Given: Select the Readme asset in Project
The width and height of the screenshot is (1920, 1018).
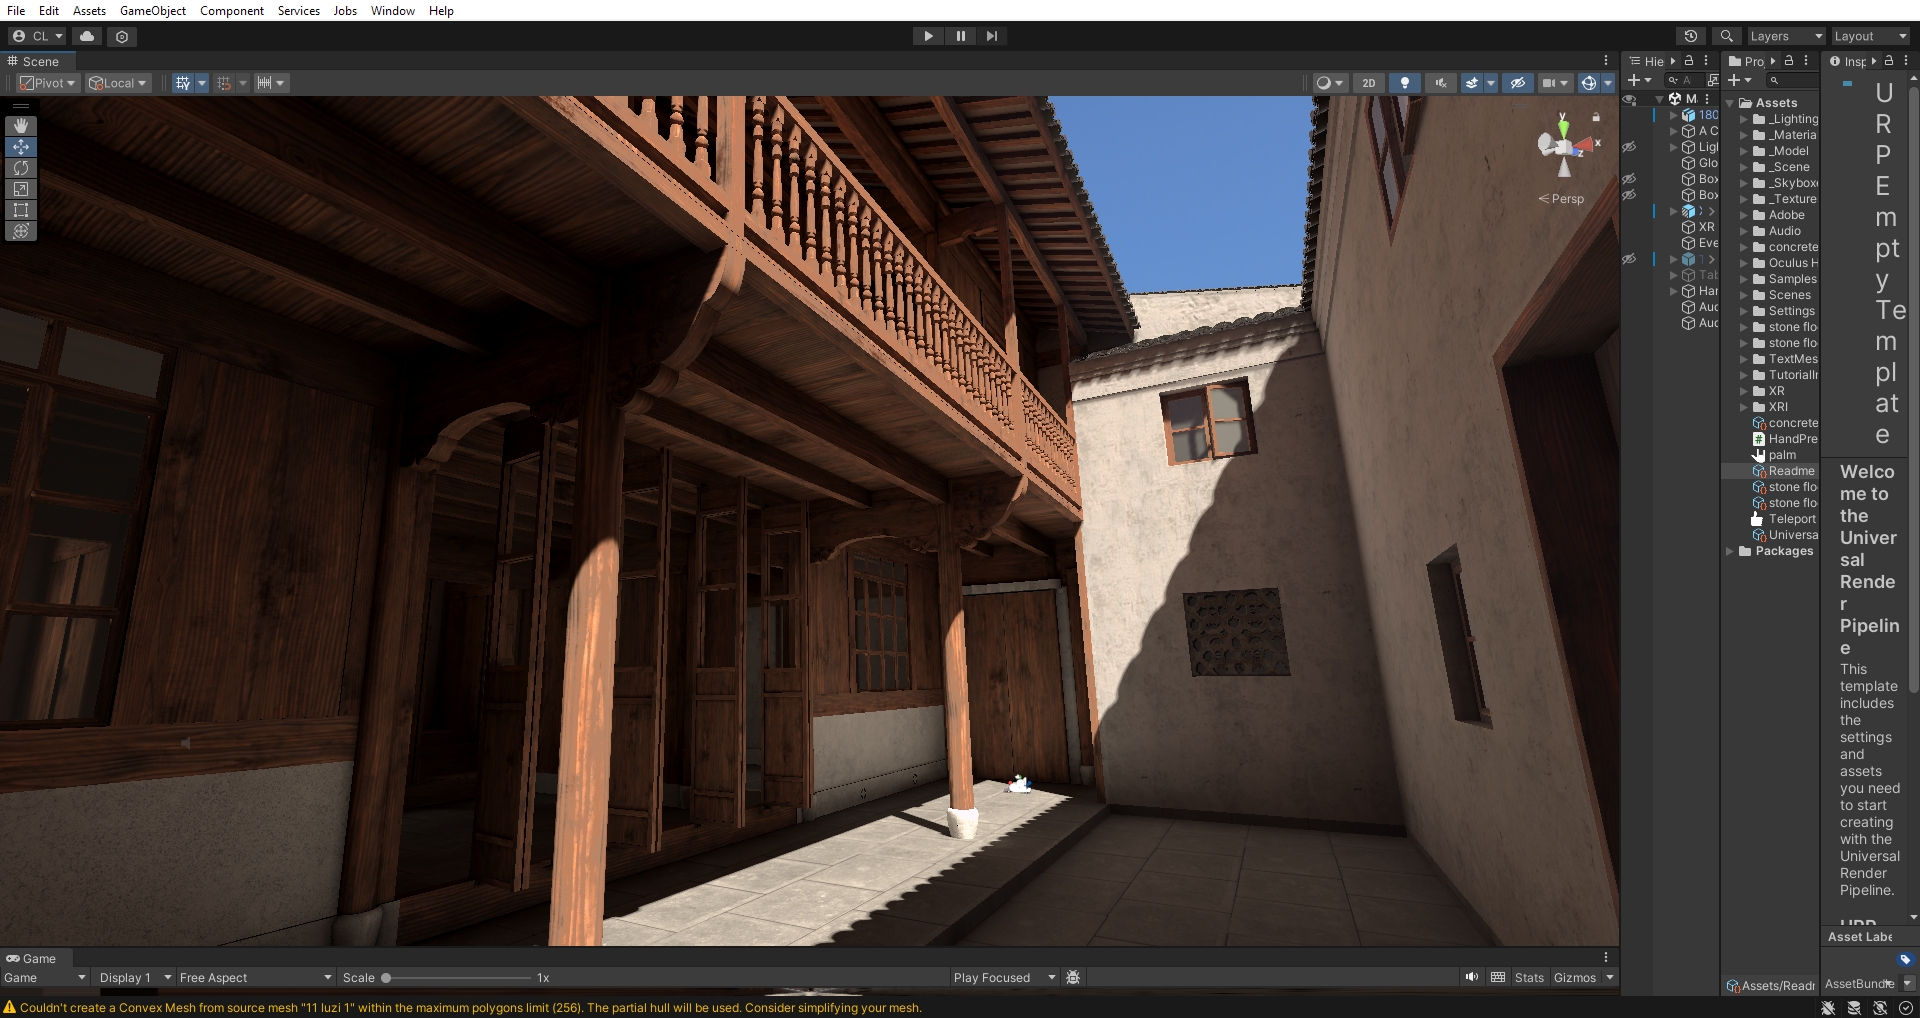Looking at the screenshot, I should pos(1790,471).
